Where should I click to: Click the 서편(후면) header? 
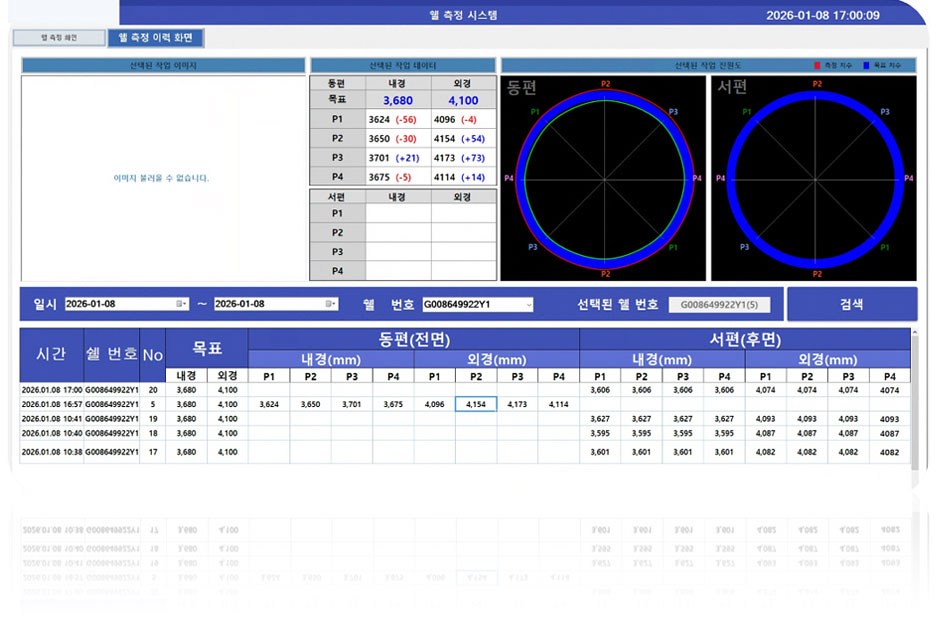pos(745,339)
